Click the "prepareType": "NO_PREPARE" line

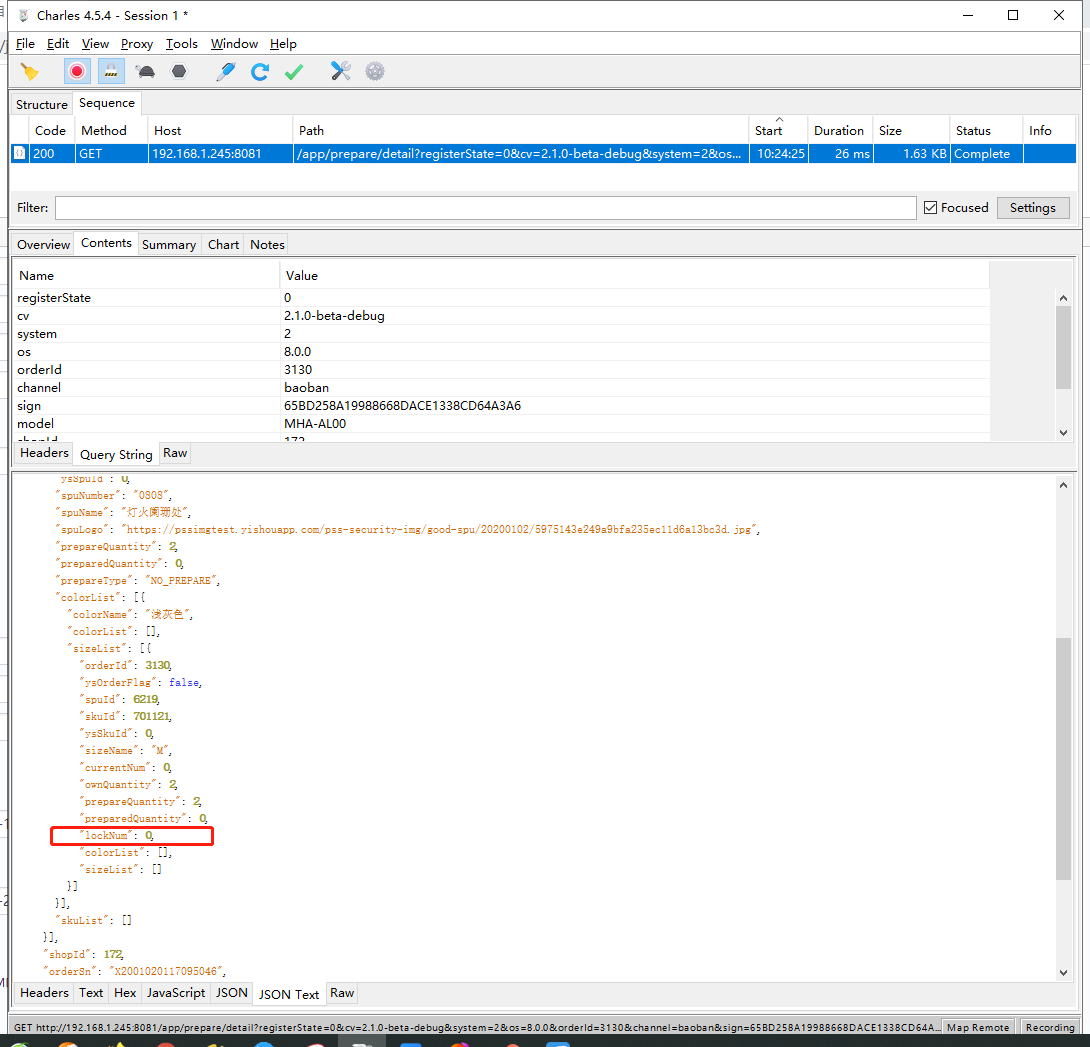point(138,581)
